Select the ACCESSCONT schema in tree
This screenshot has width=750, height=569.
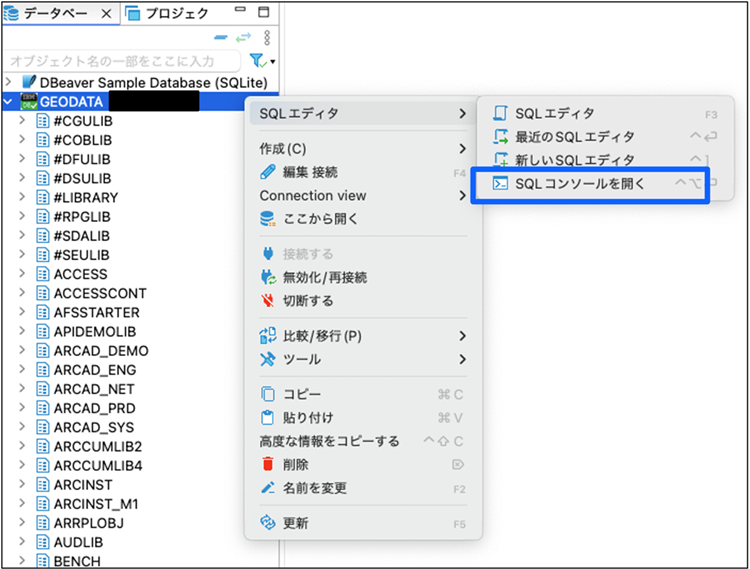click(100, 293)
